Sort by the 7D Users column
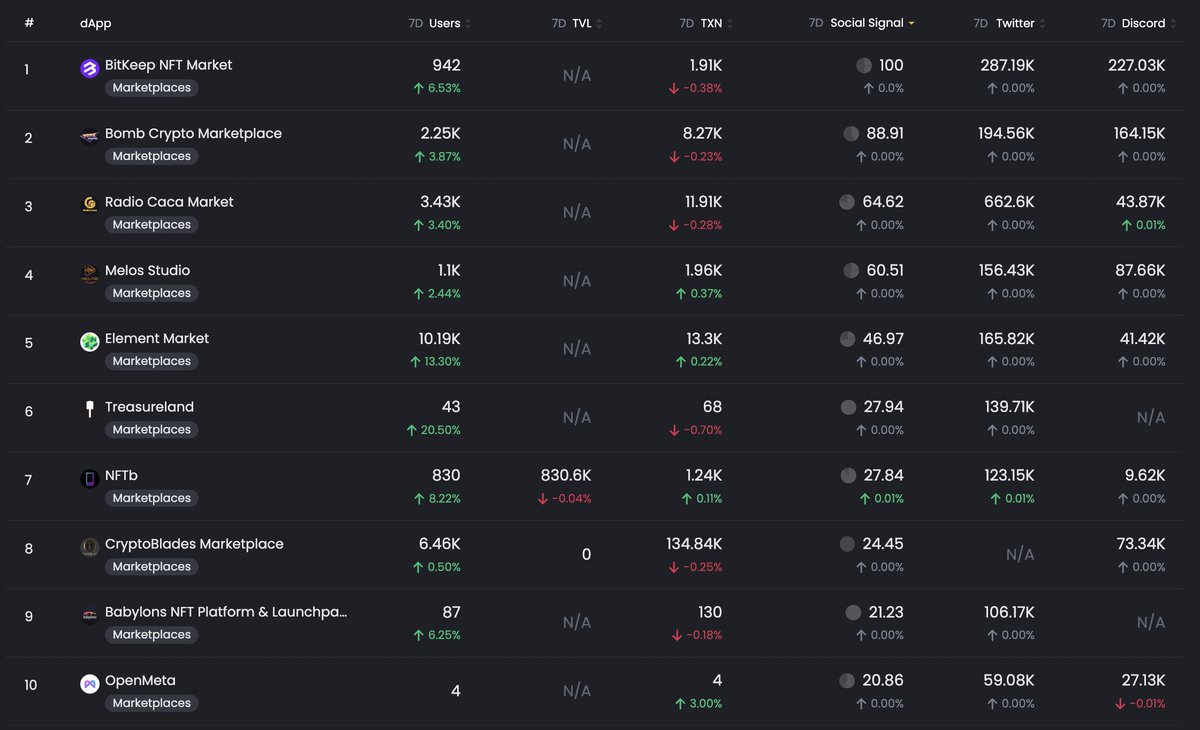1200x730 pixels. (x=440, y=23)
